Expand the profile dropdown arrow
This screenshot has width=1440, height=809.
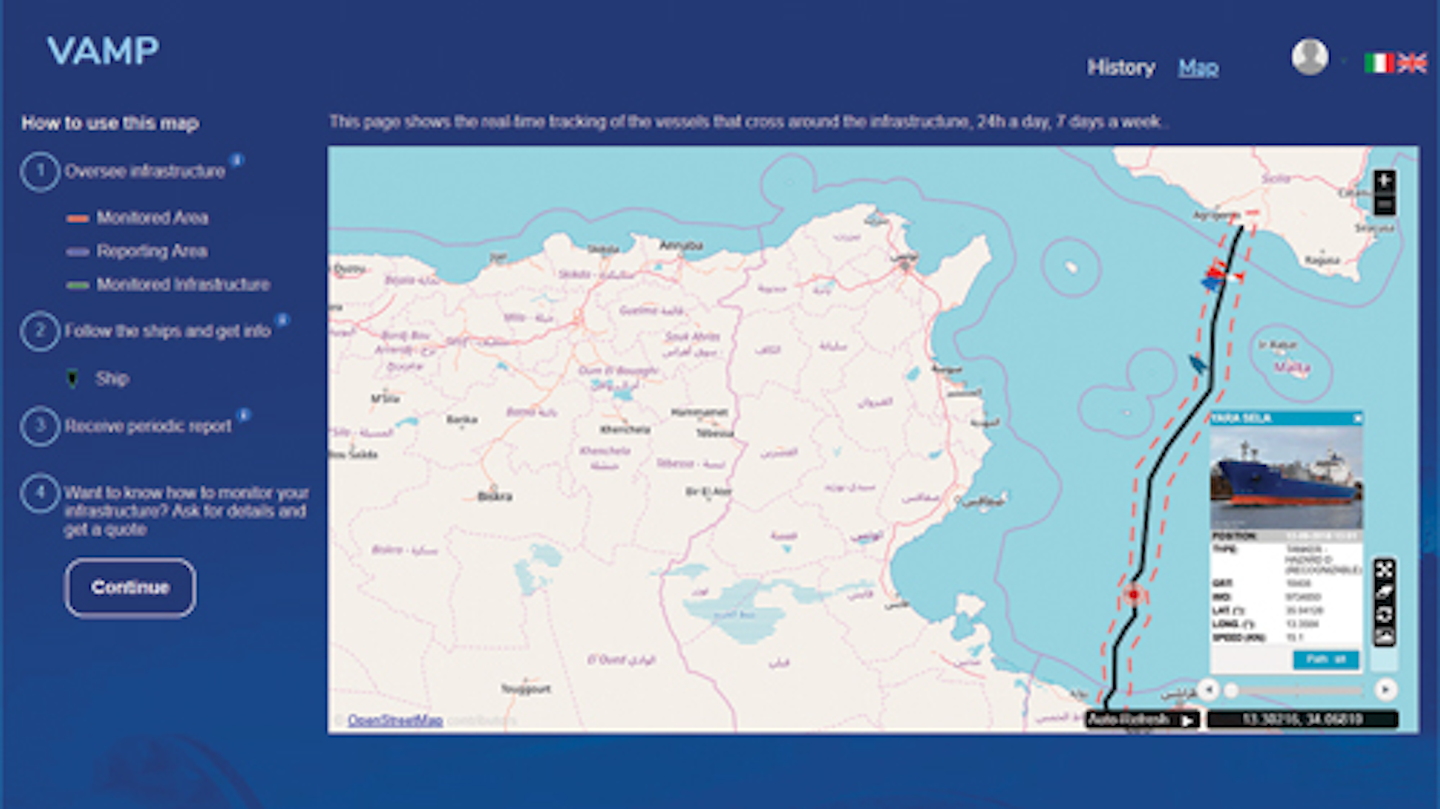1343,60
